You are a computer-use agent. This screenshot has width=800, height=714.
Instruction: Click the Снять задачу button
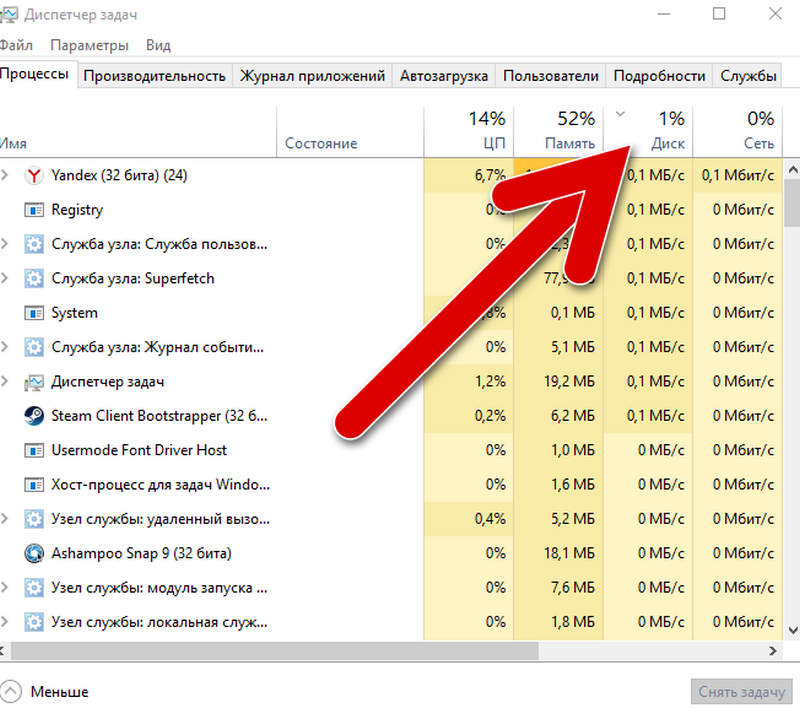[741, 692]
